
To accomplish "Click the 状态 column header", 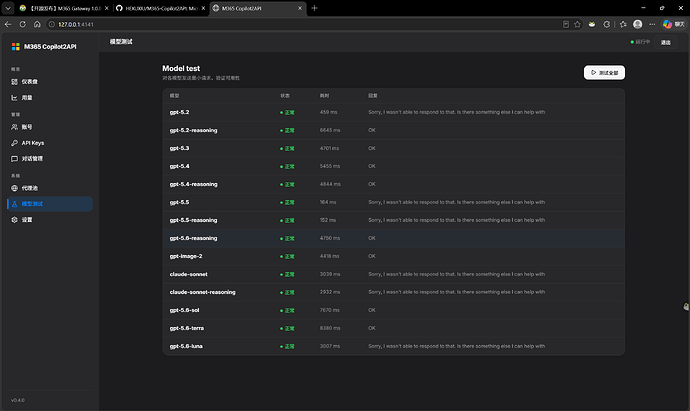I will pyautogui.click(x=285, y=95).
